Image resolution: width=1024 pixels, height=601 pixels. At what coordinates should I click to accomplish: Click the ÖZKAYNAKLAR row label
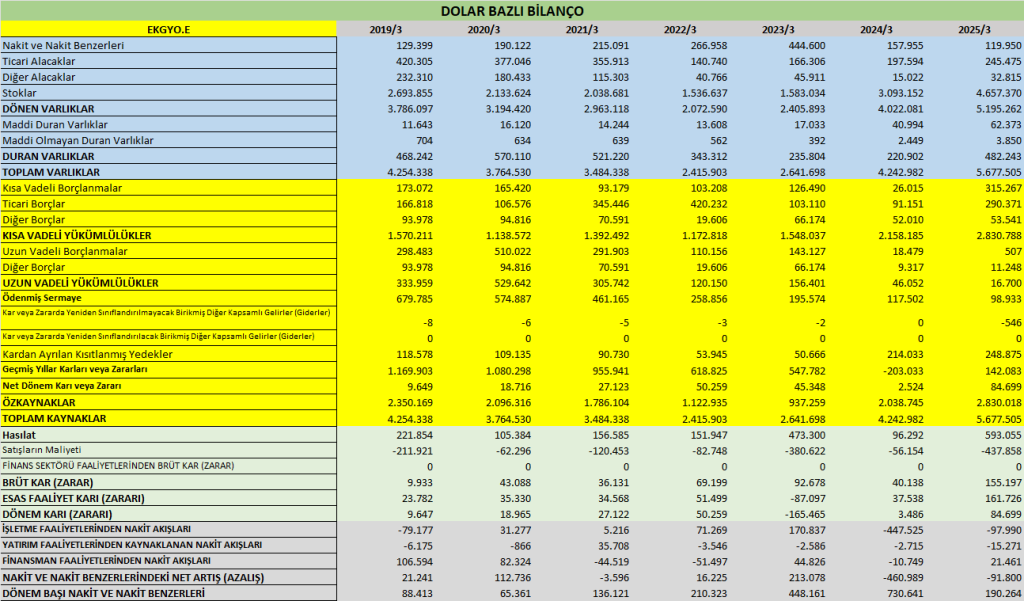click(x=39, y=402)
